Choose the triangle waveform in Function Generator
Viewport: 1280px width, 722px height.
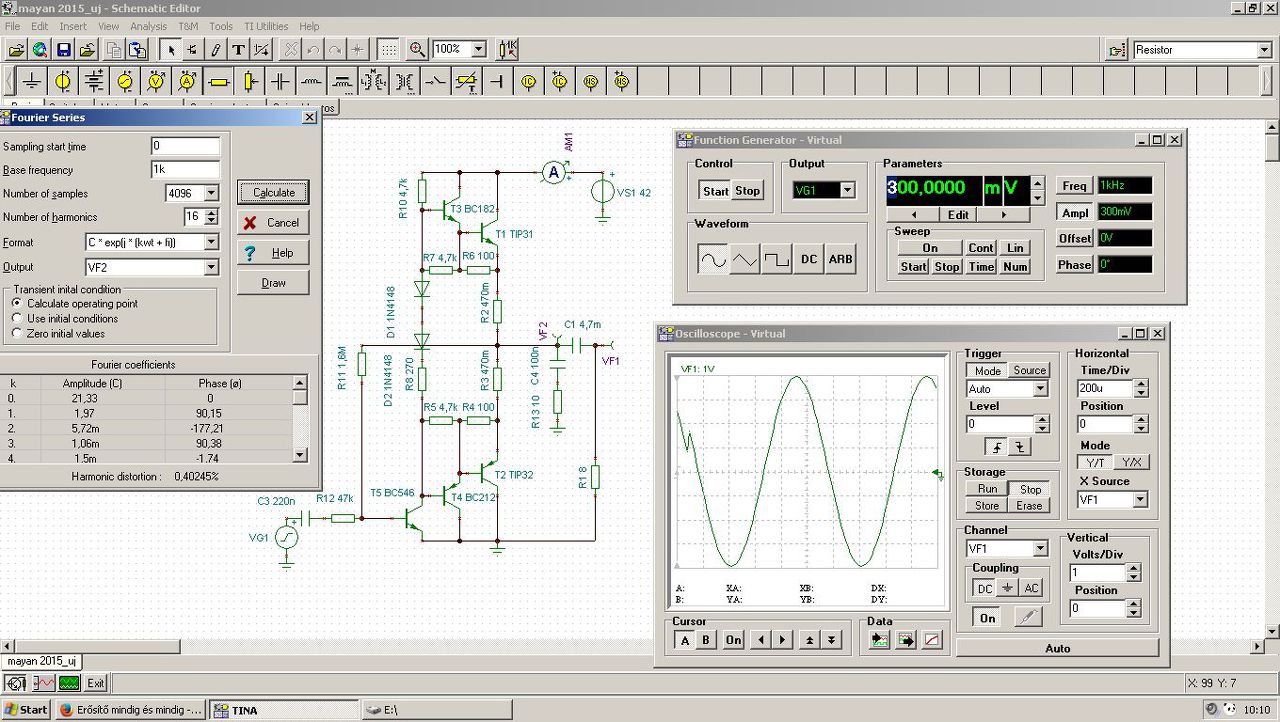click(x=745, y=259)
